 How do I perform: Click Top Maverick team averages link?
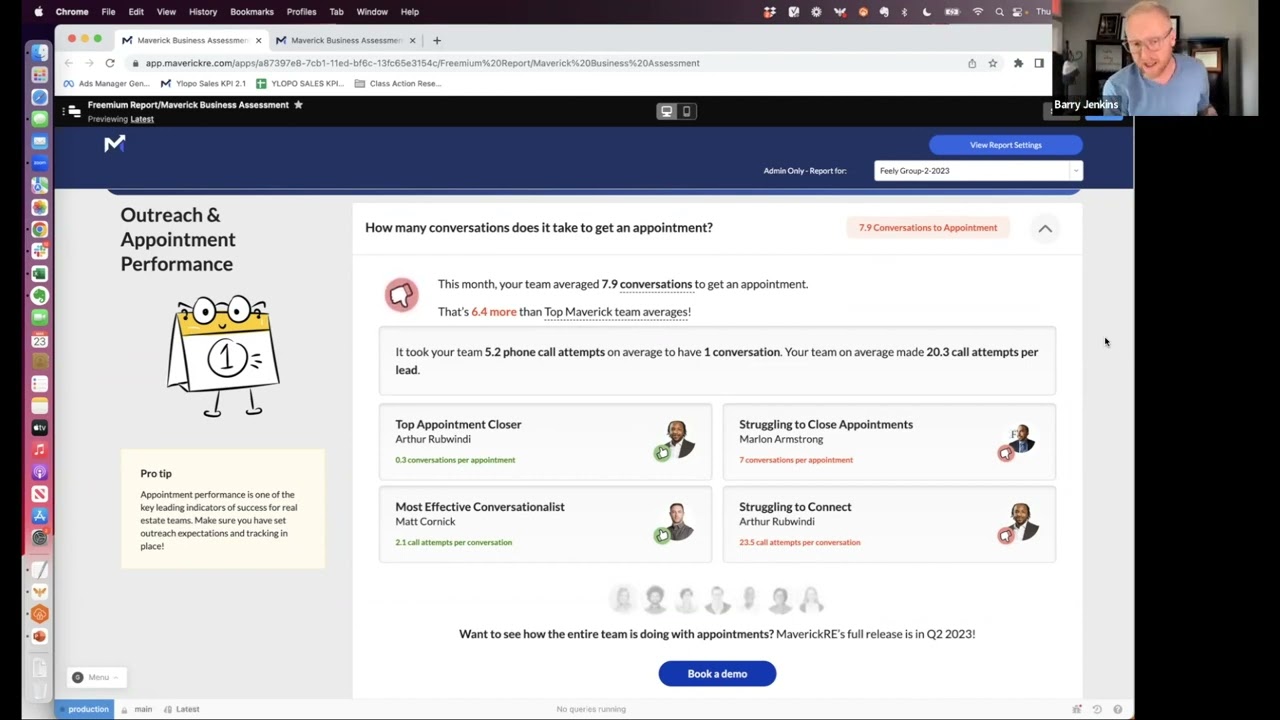[x=616, y=312]
